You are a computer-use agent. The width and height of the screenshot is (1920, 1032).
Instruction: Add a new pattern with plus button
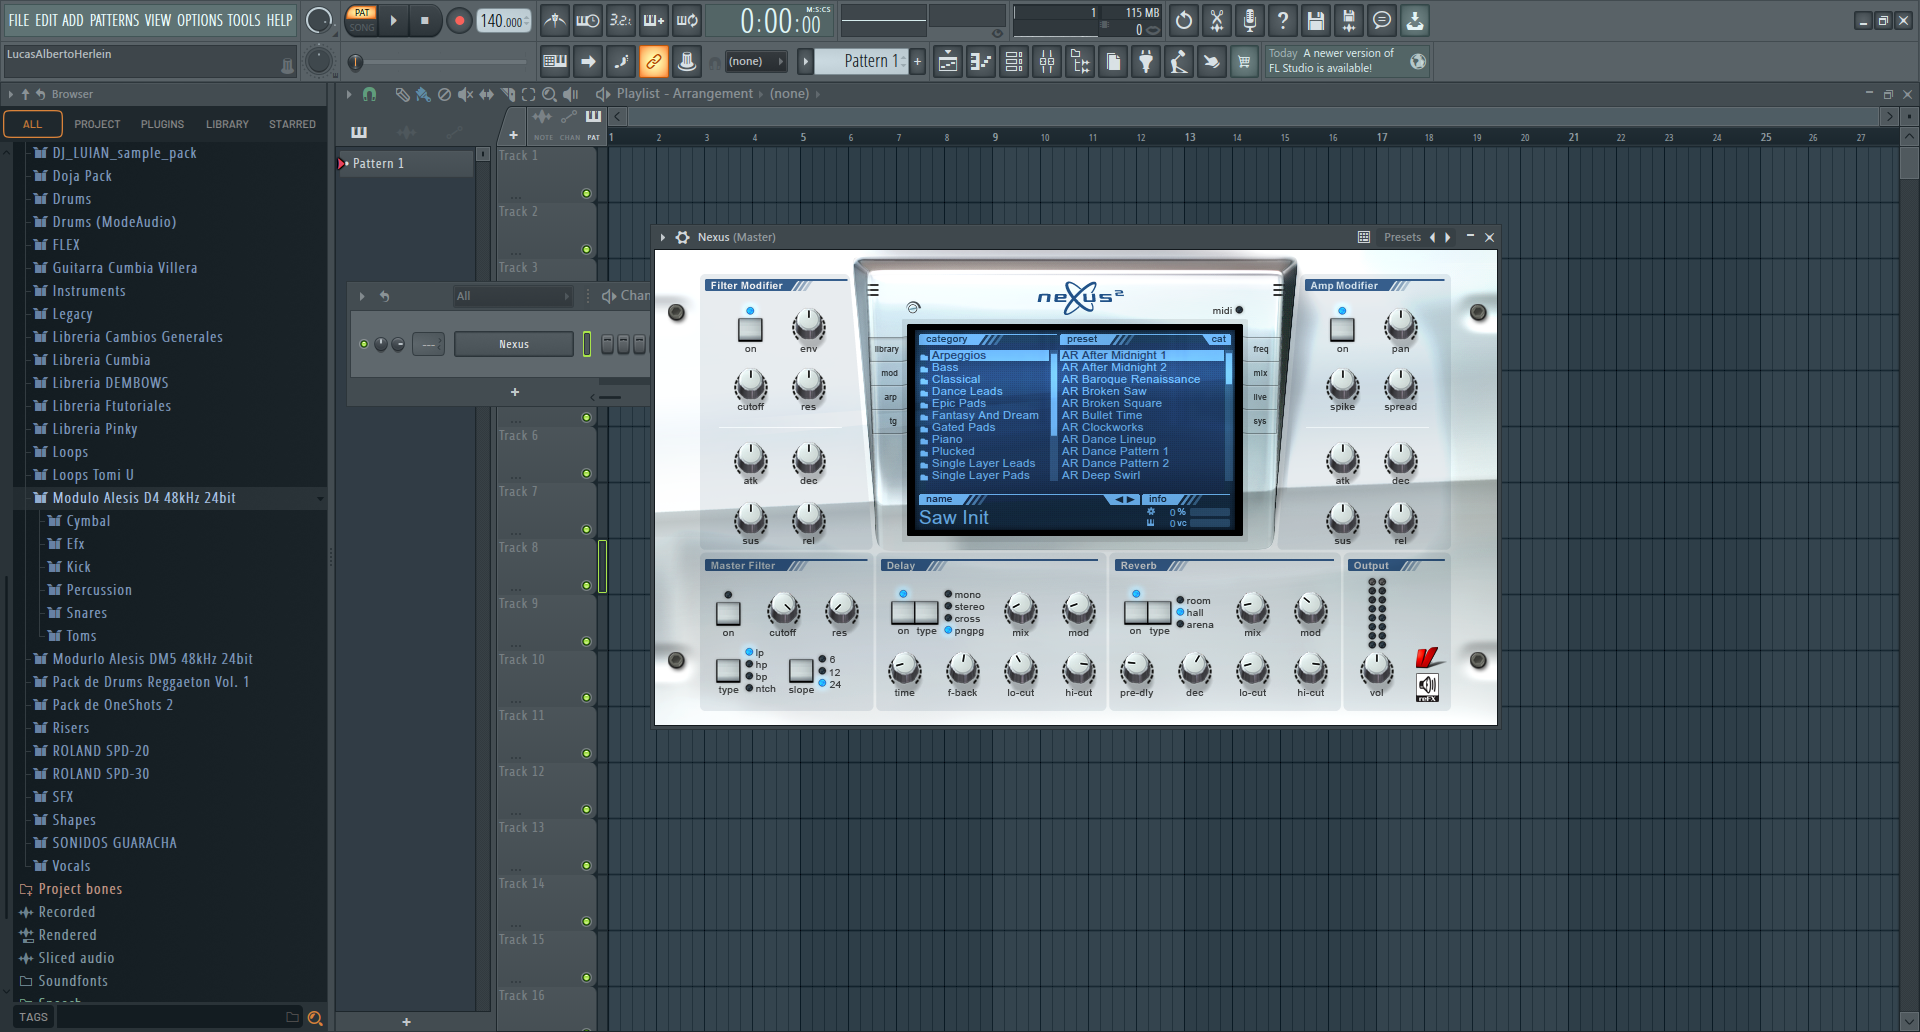(917, 62)
